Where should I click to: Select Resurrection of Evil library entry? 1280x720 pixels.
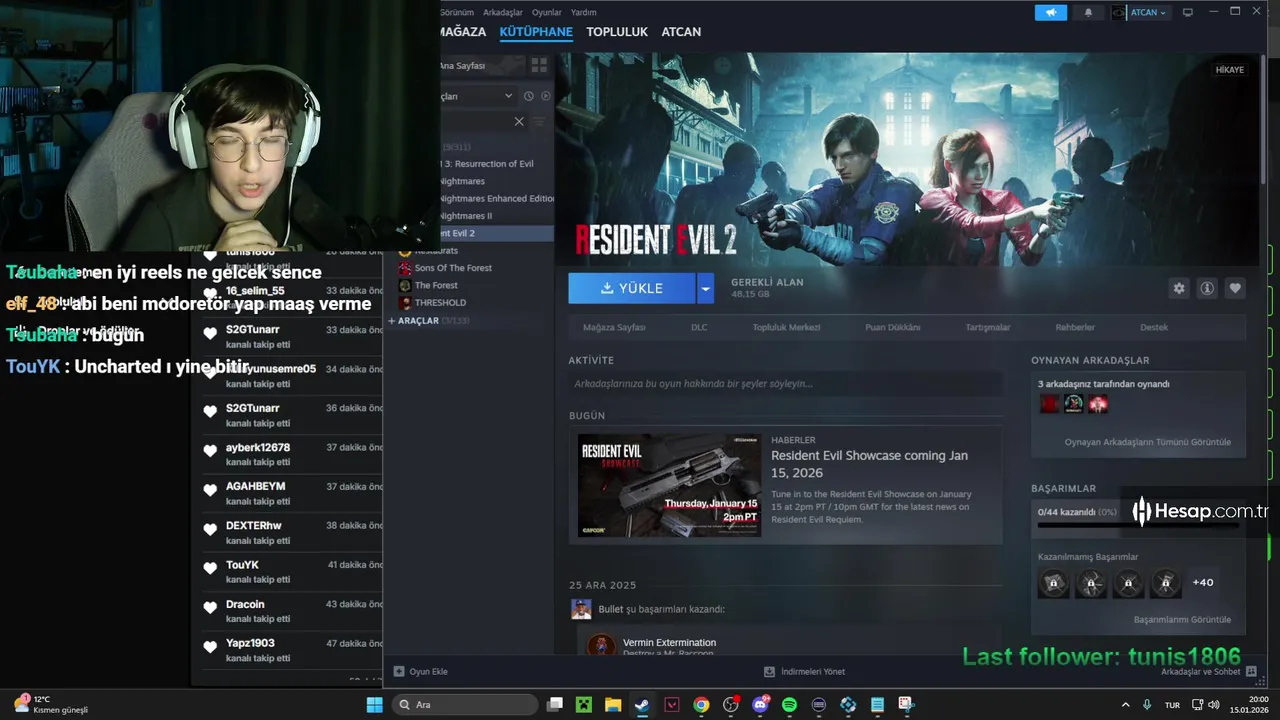[488, 164]
